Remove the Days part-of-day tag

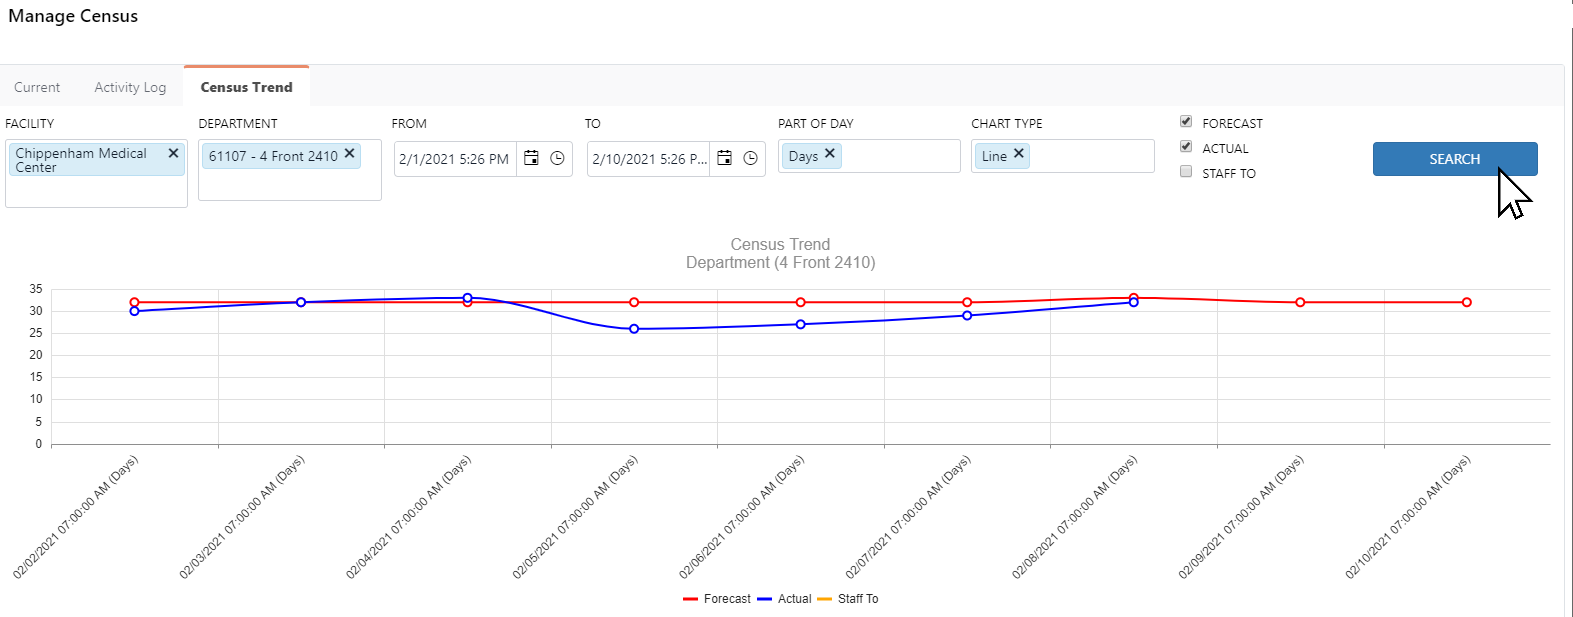tap(830, 154)
